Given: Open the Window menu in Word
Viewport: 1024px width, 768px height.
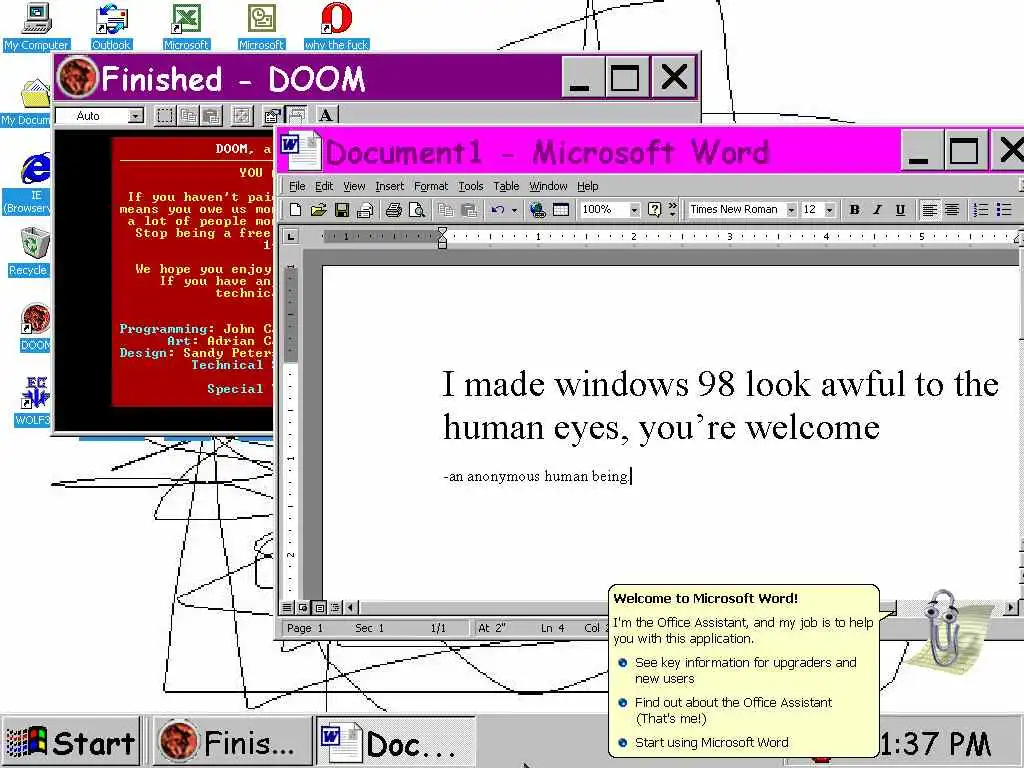Looking at the screenshot, I should (548, 186).
